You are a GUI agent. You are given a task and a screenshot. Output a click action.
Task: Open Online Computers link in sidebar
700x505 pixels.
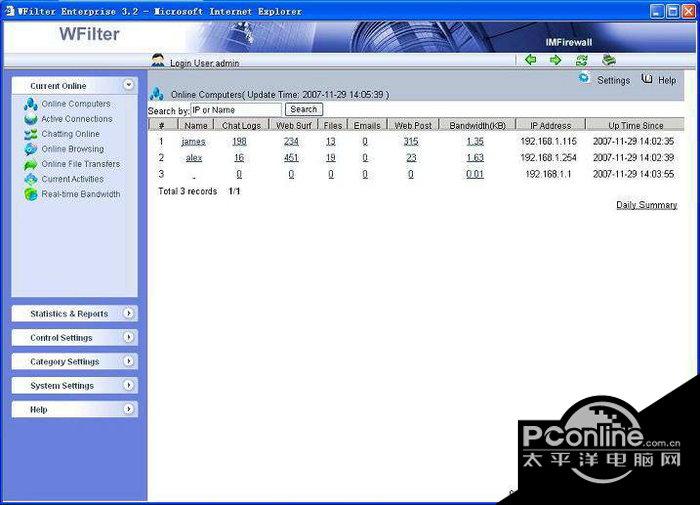76,104
